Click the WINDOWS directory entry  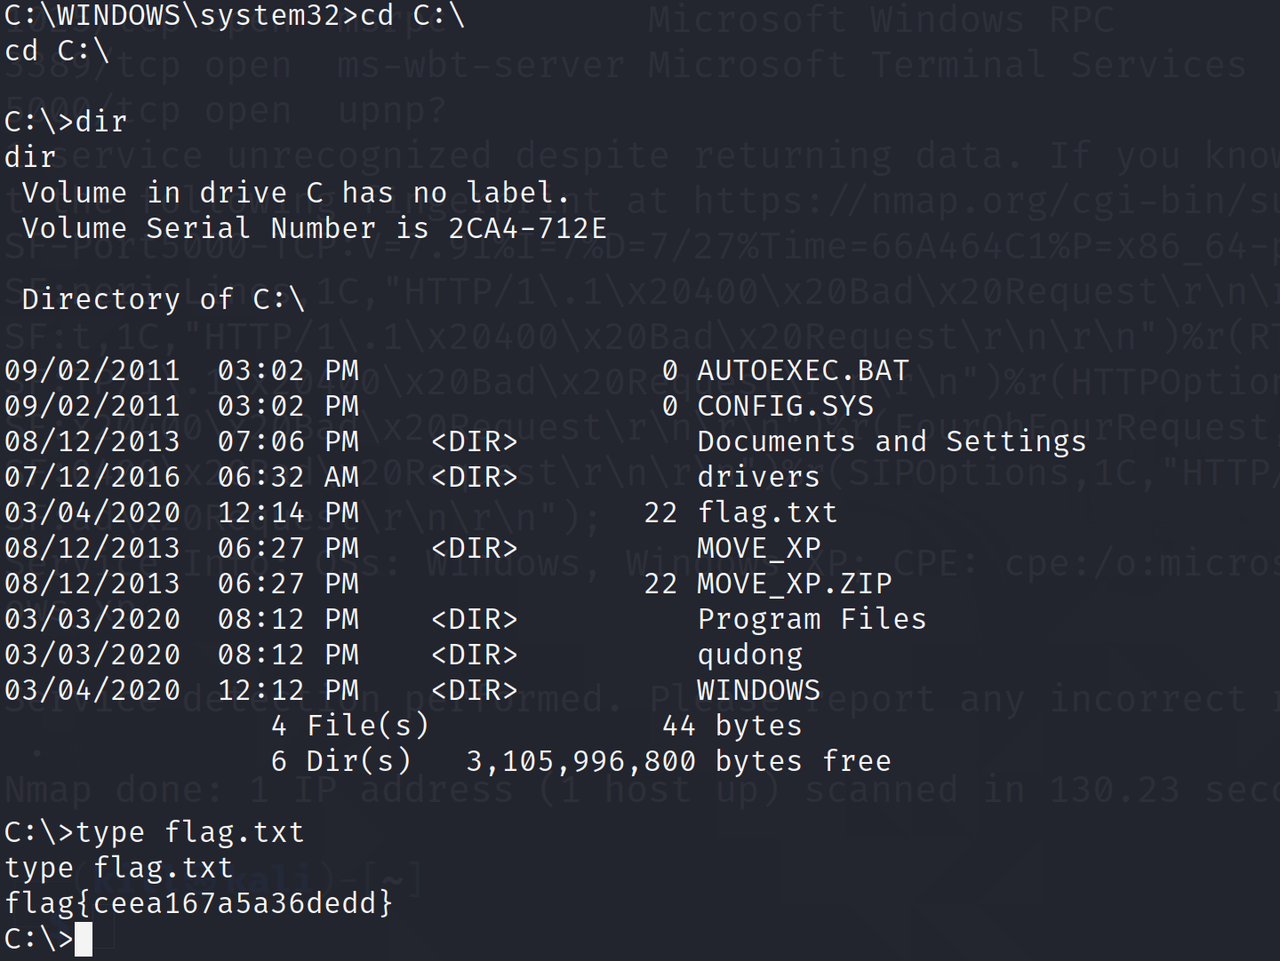tap(758, 690)
